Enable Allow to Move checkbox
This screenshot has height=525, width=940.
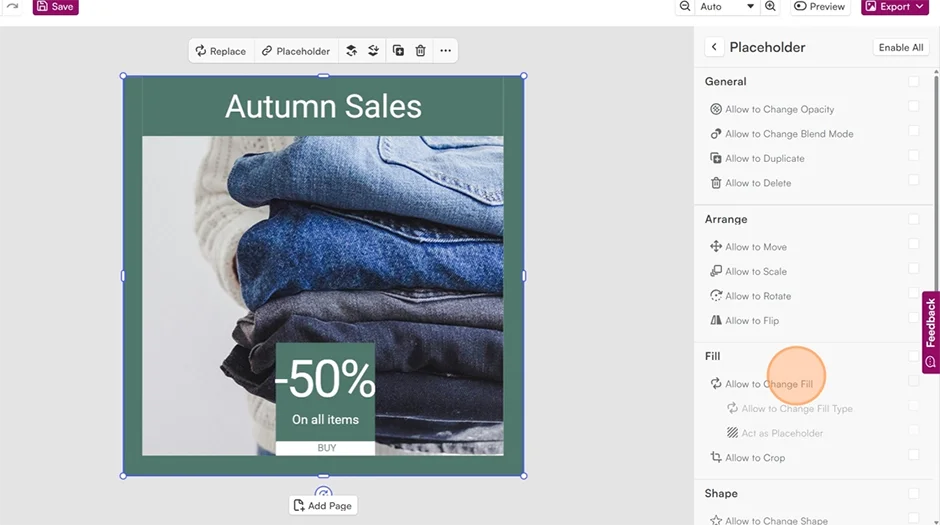click(914, 244)
